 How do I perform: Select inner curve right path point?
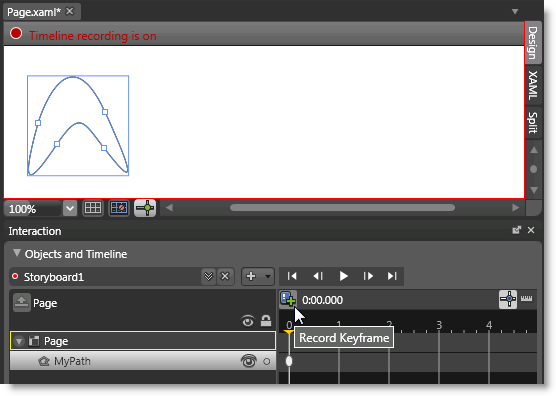point(104,148)
